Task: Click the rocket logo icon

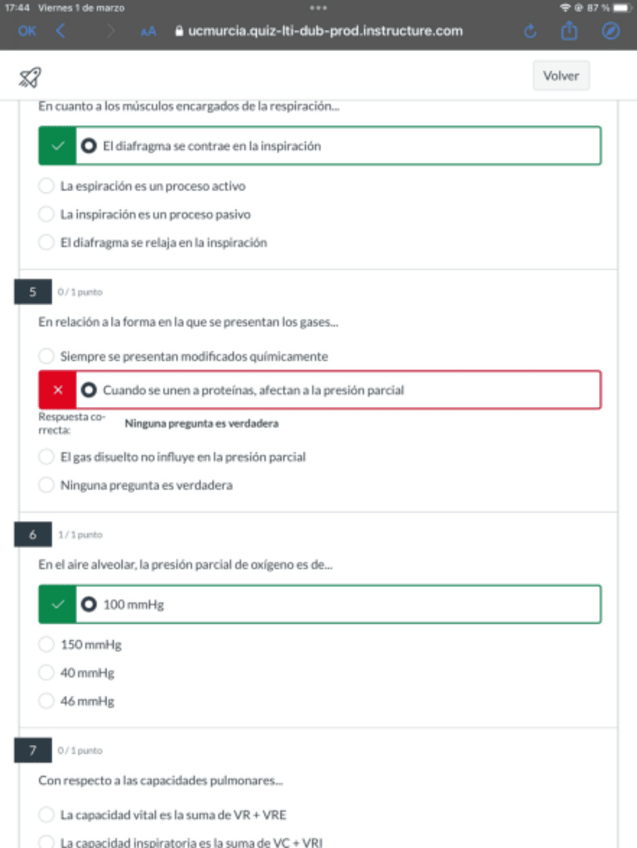Action: (x=31, y=77)
